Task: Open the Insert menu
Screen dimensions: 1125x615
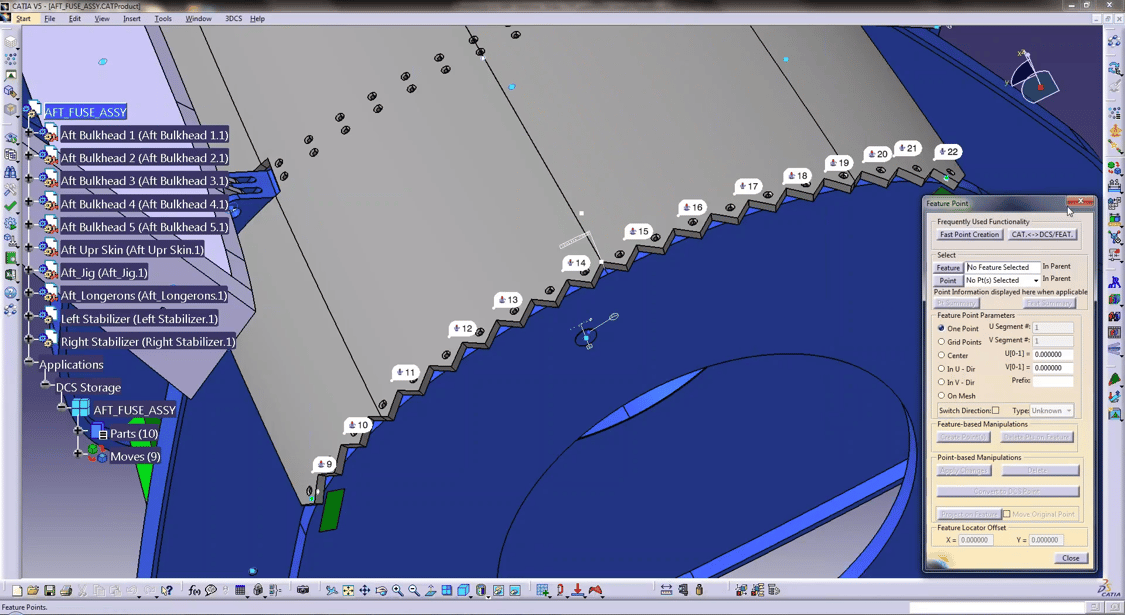Action: point(131,18)
